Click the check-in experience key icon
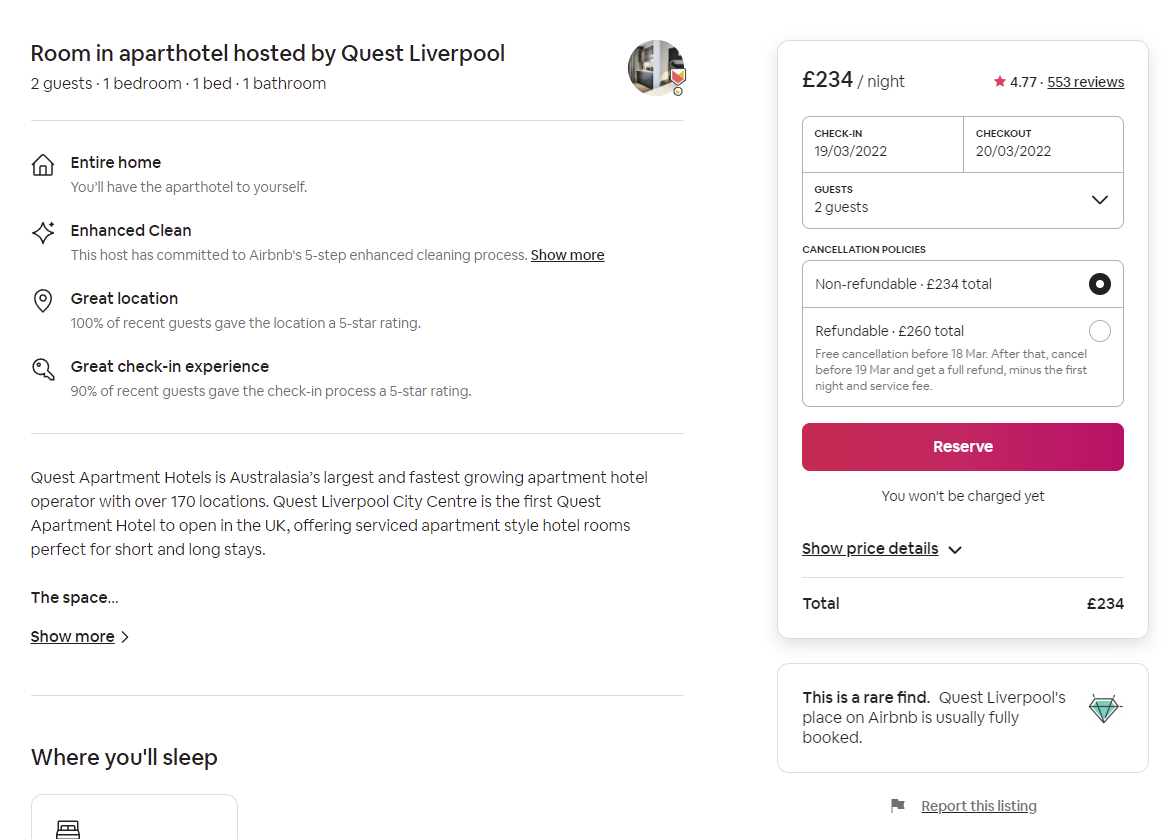The height and width of the screenshot is (839, 1169). point(43,368)
